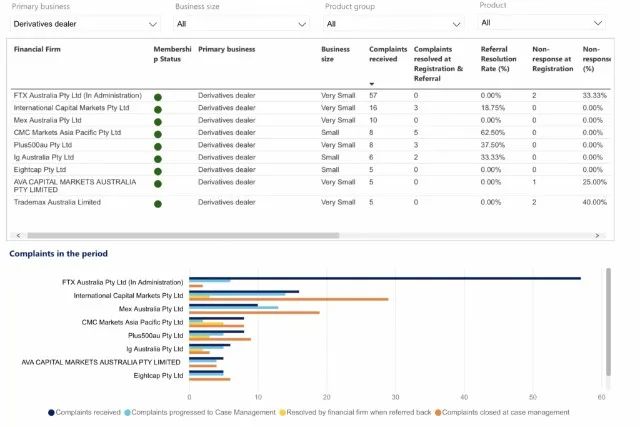
Task: Click the table's left scroll arrow
Action: click(x=18, y=236)
